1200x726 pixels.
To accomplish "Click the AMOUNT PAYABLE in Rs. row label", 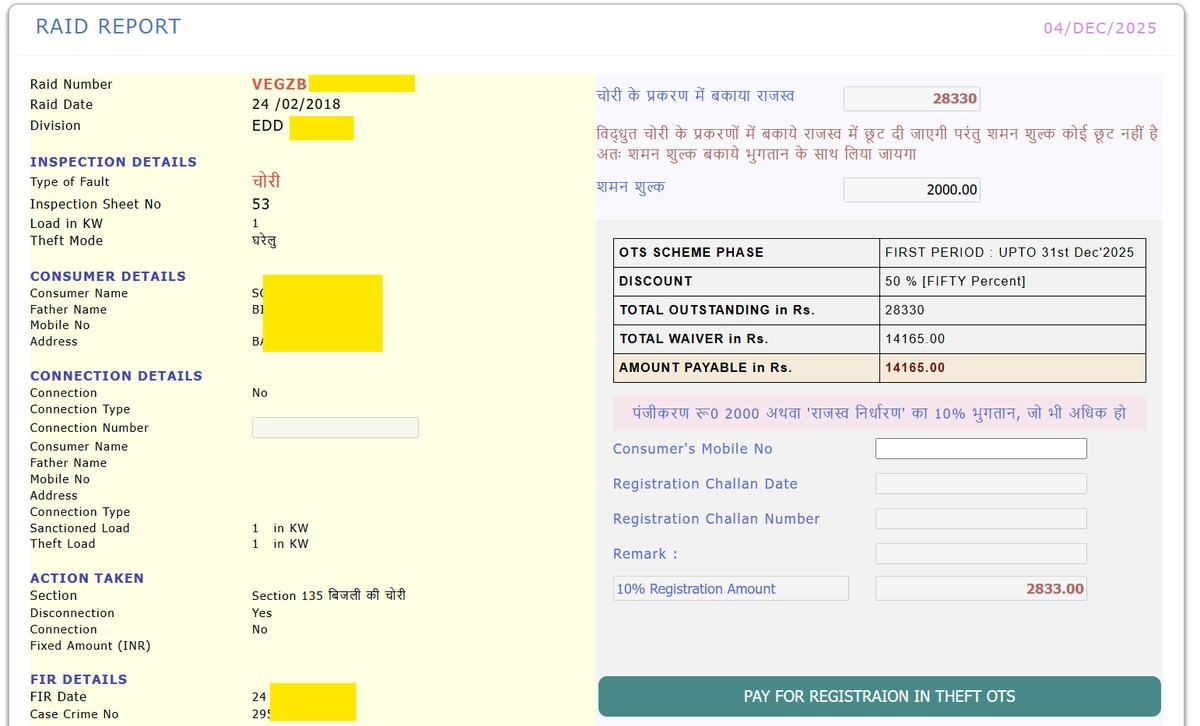I will click(x=746, y=368).
